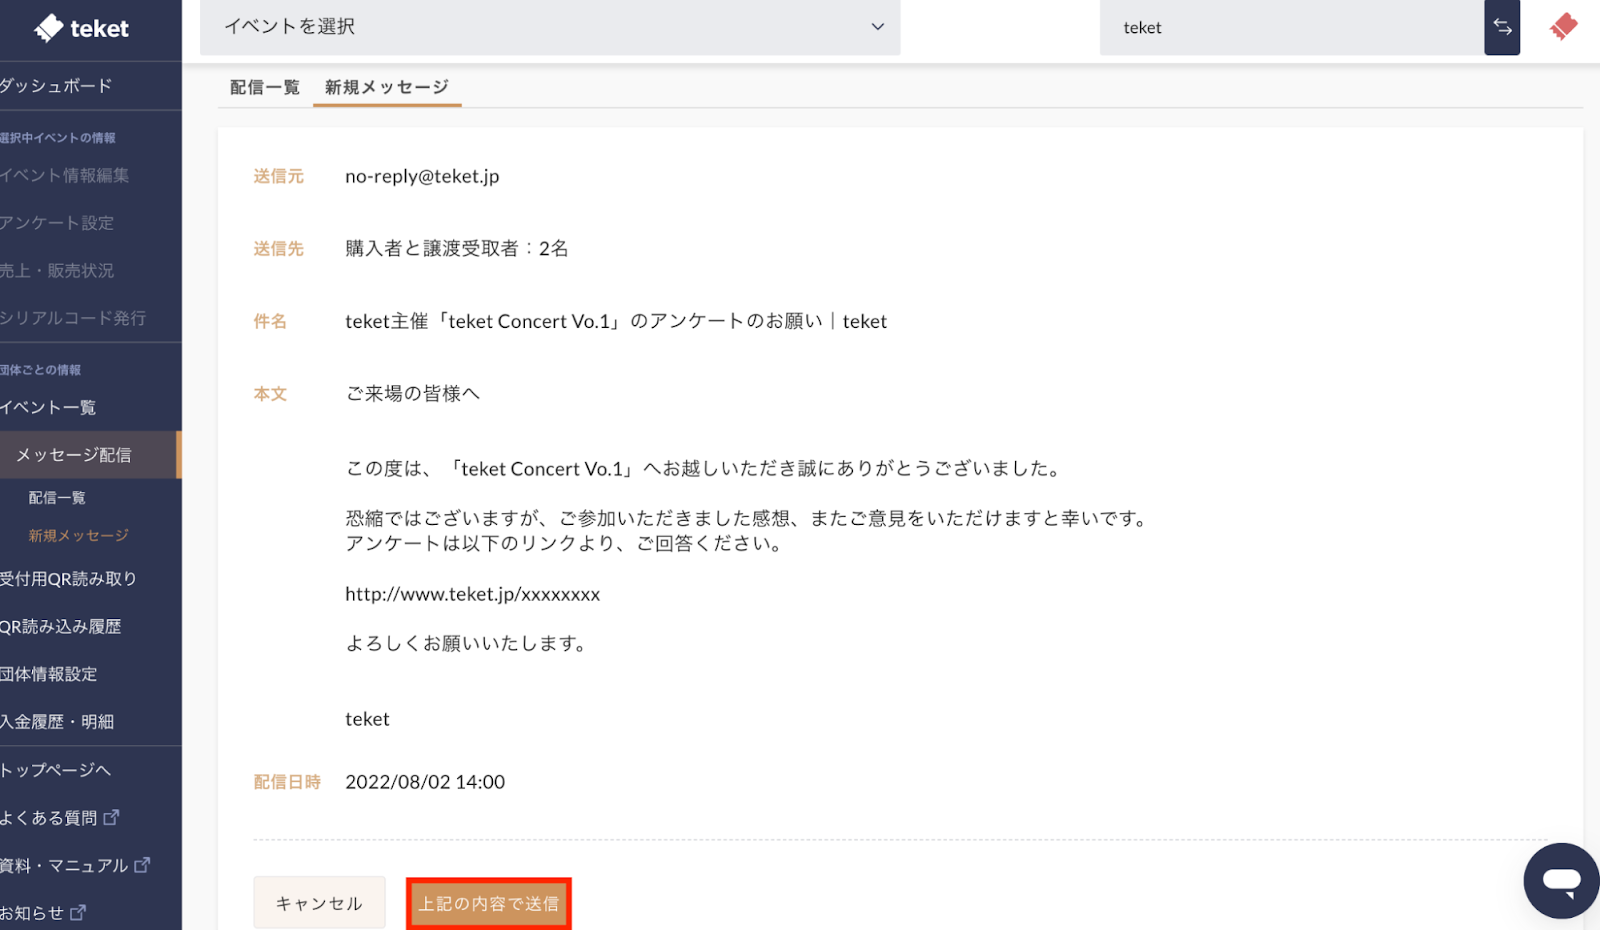
Task: Click the red ticket icon top right
Action: 1563,27
